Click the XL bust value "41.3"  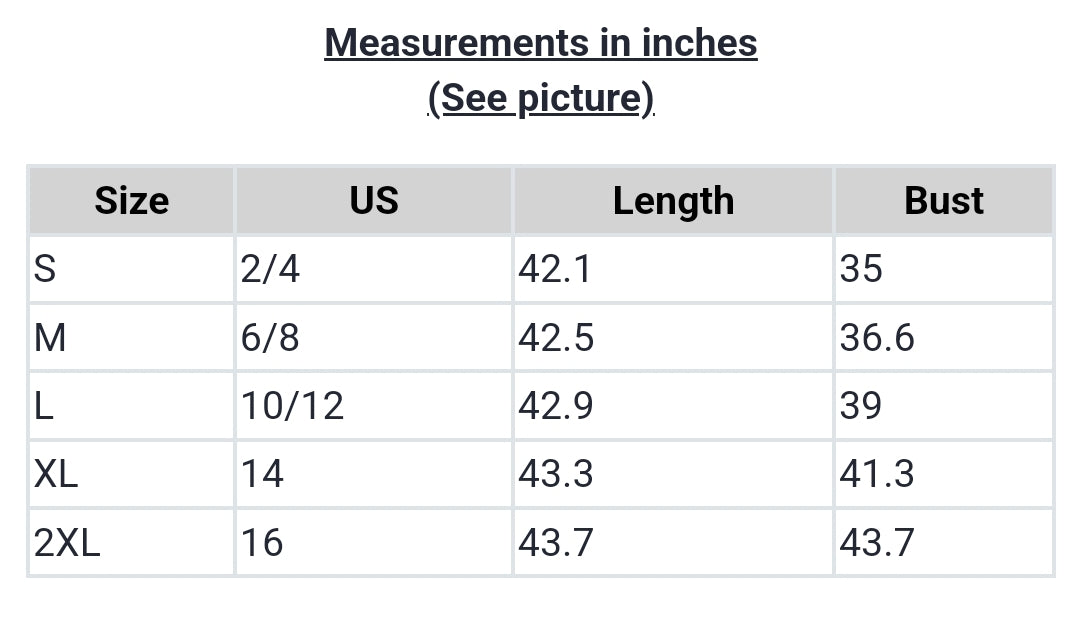coord(877,474)
